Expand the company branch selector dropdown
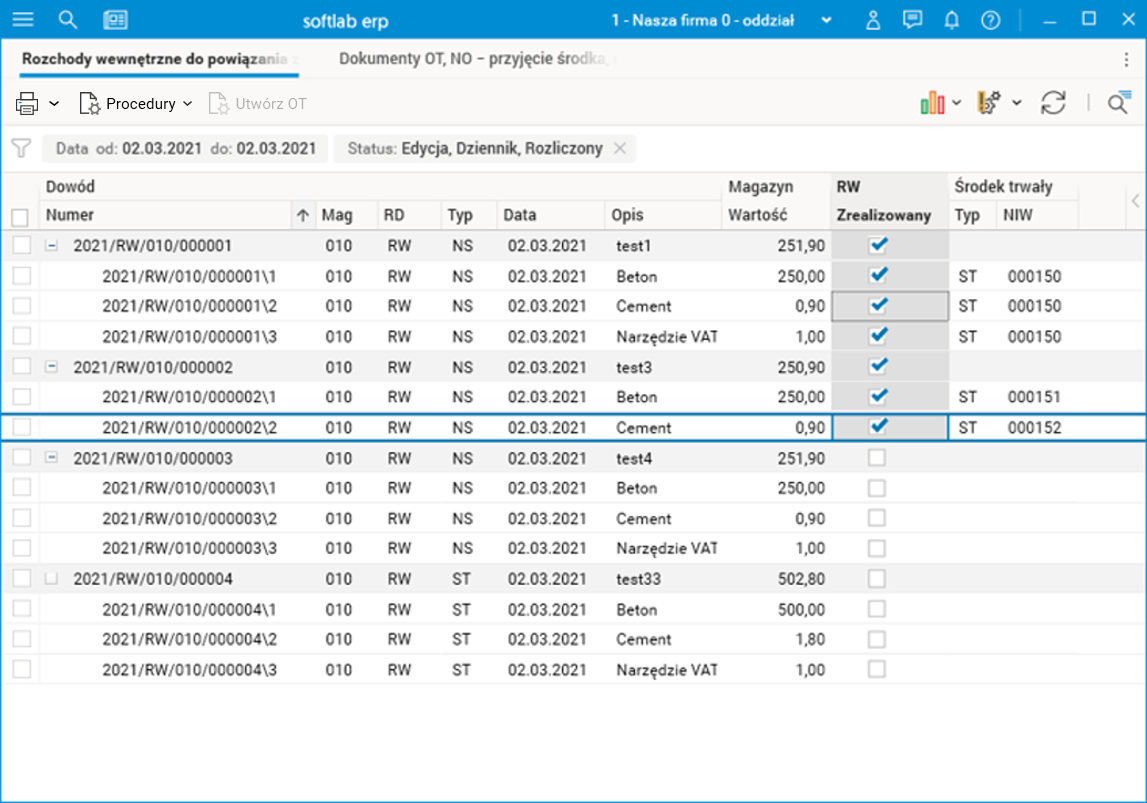This screenshot has height=803, width=1147. pos(826,20)
